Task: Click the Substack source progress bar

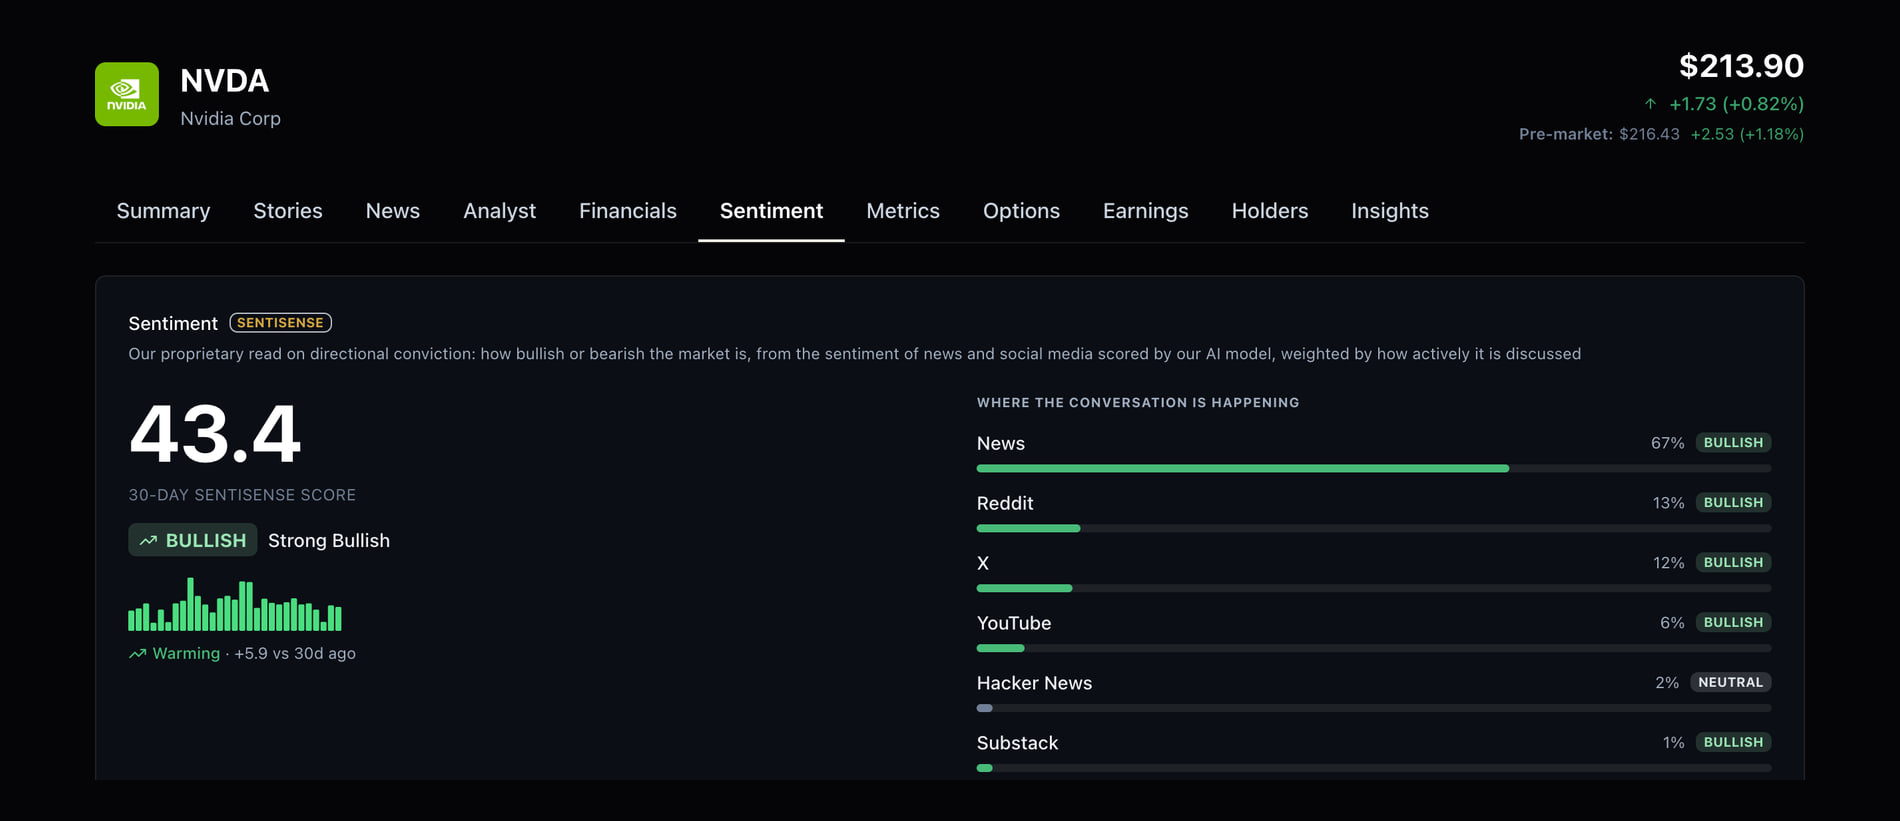Action: click(1374, 768)
